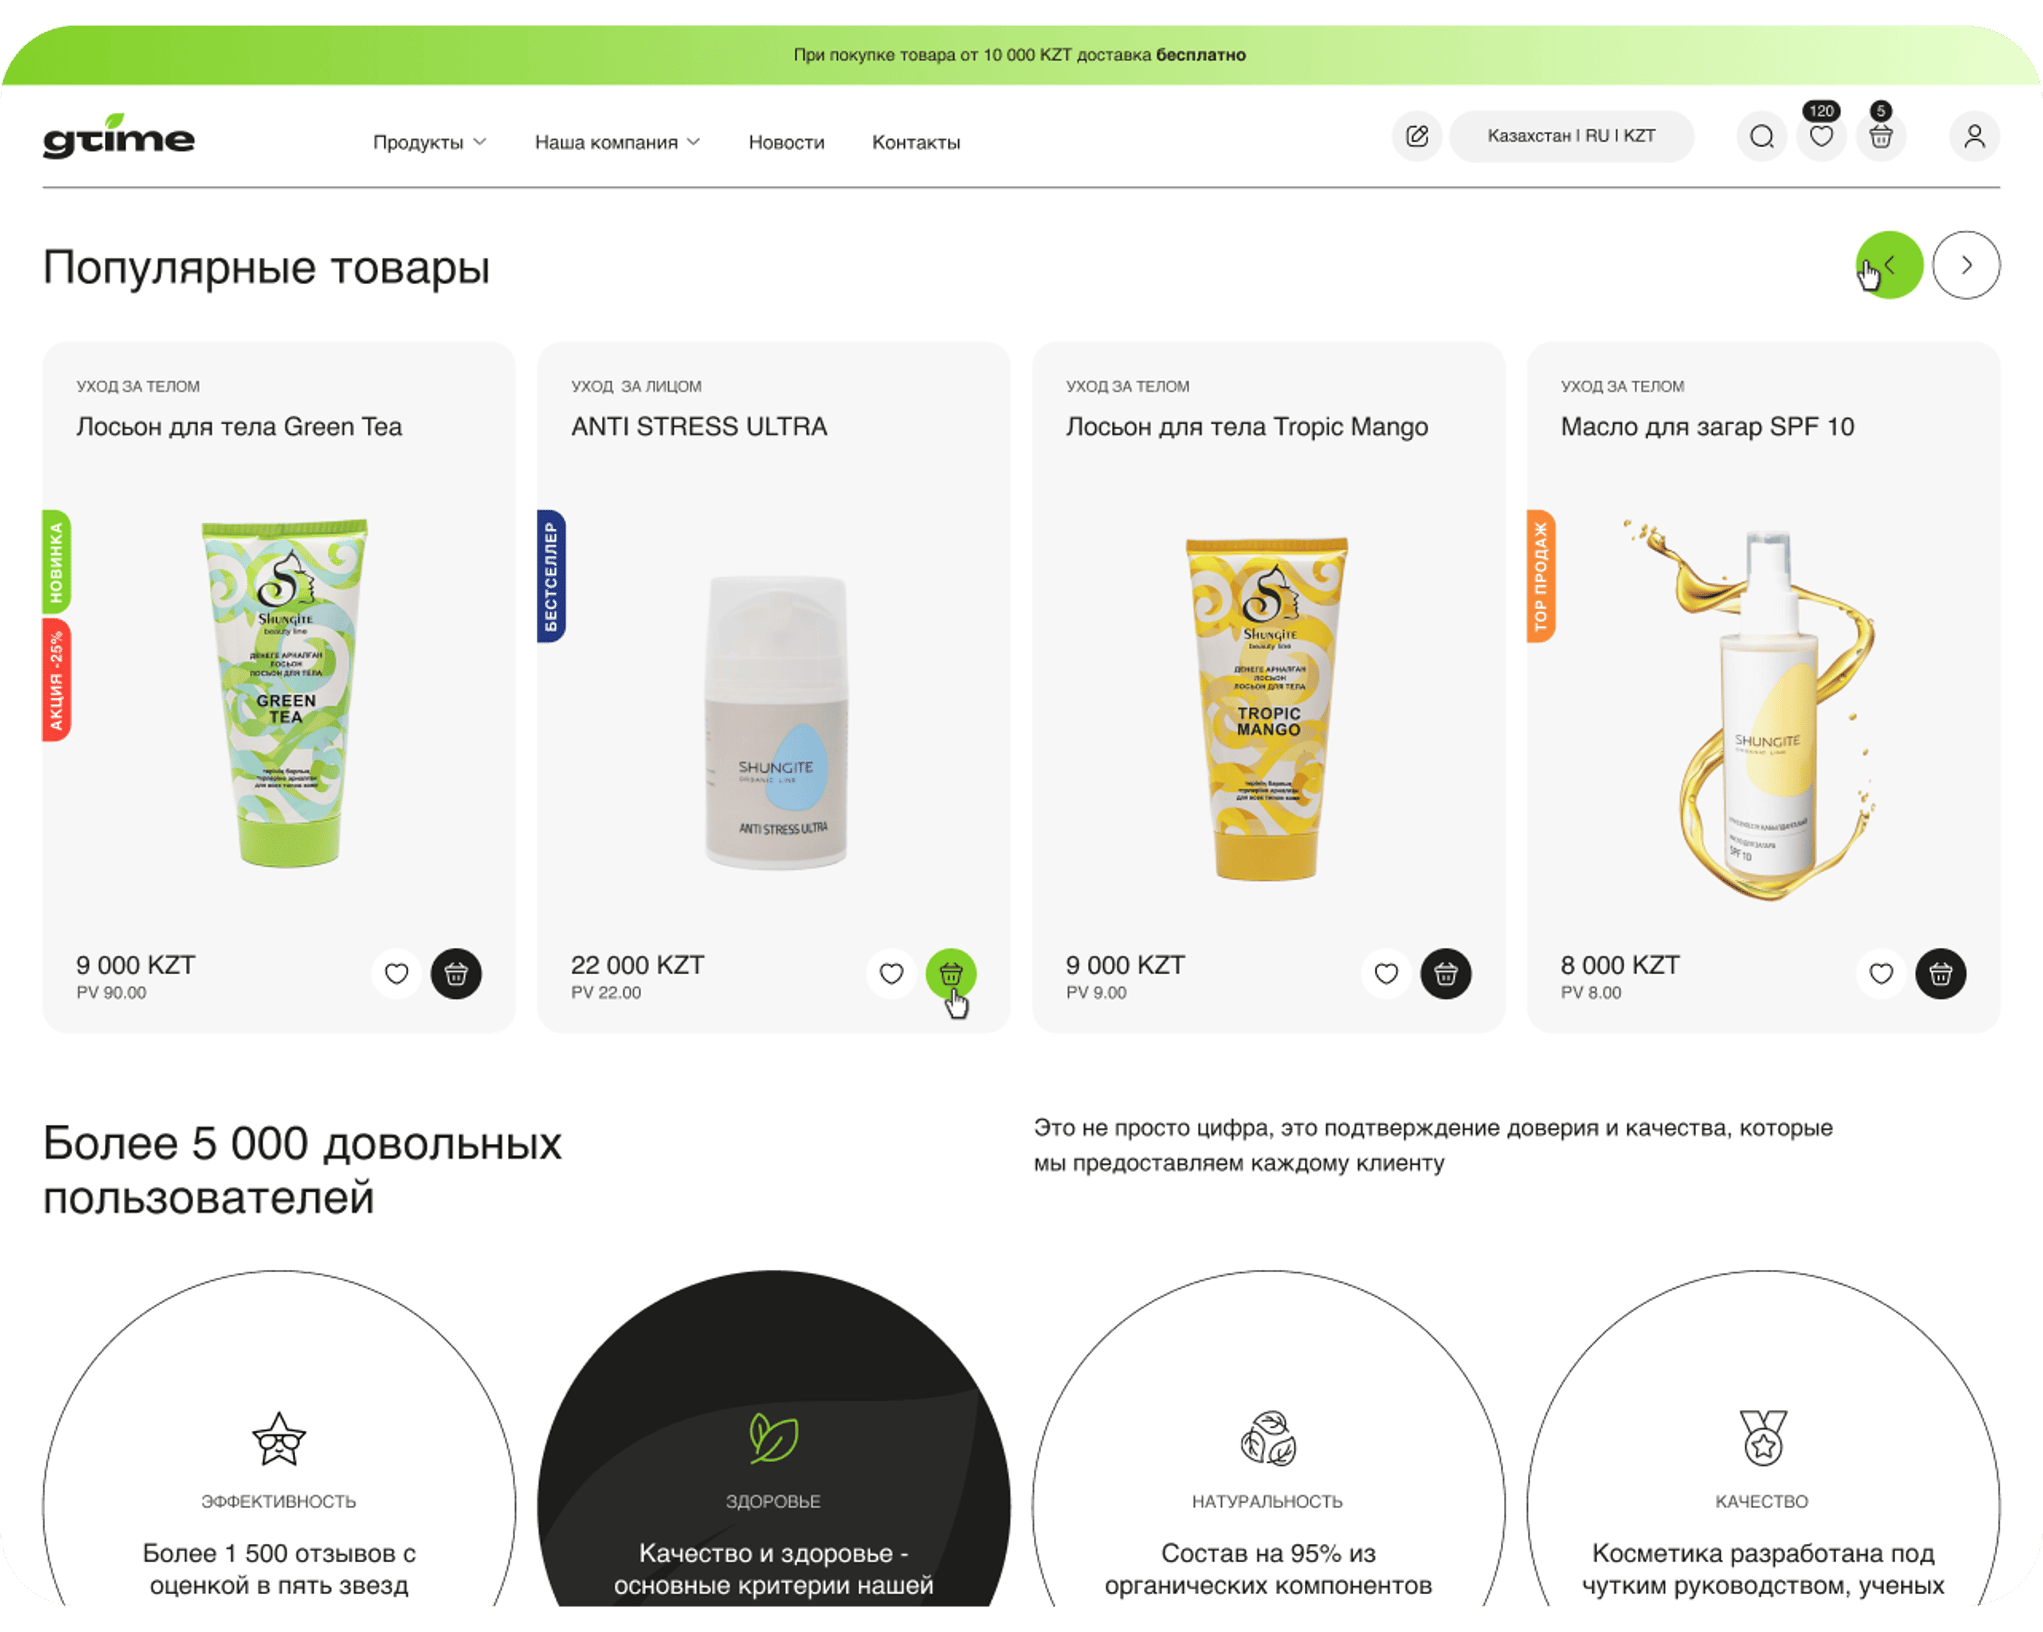Viewport: 2043px width, 1632px height.
Task: Open the Казахстан | RU | KZT region selector
Action: (1571, 136)
